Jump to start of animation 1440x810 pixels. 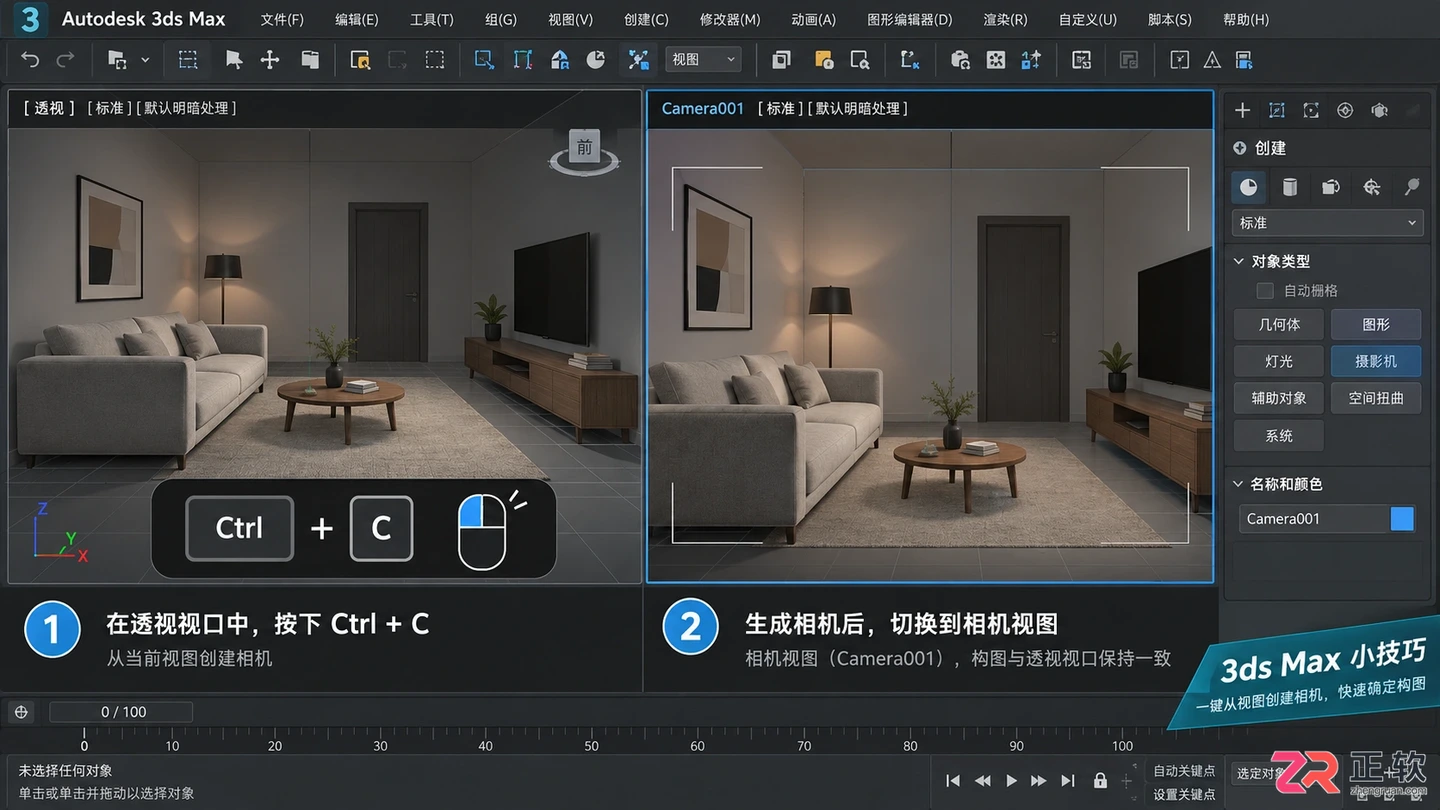tap(953, 780)
